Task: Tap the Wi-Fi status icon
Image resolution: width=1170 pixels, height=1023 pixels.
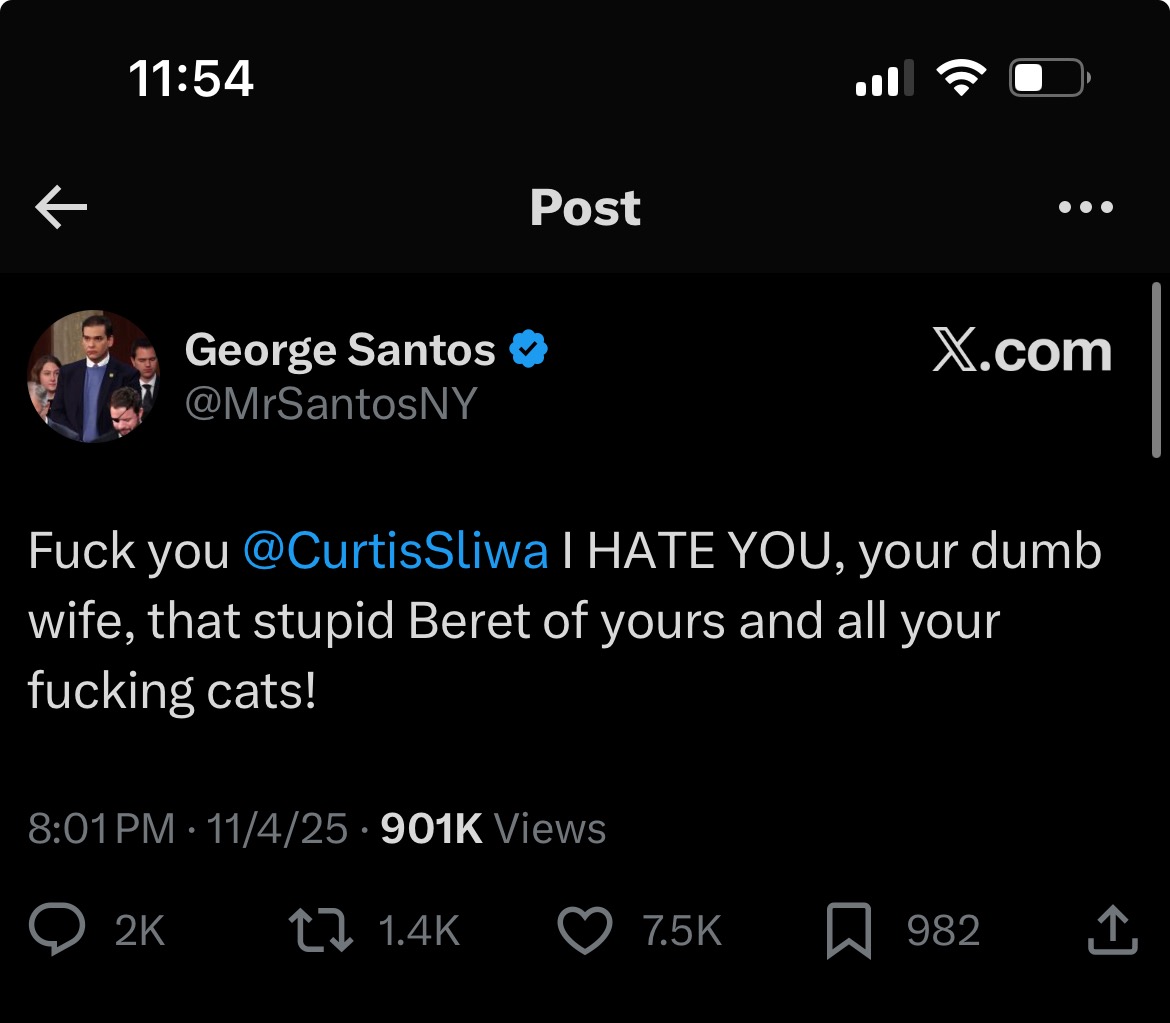Action: [960, 78]
